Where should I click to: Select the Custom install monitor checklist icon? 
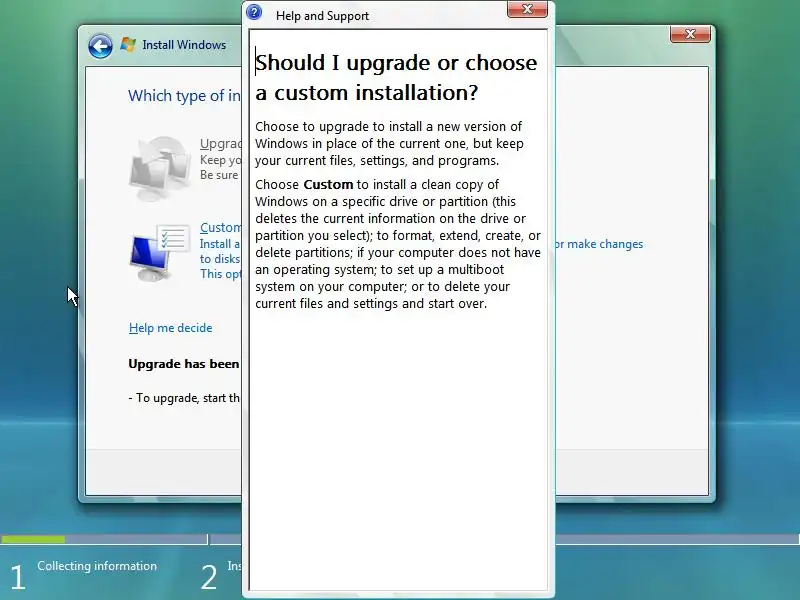coord(159,252)
